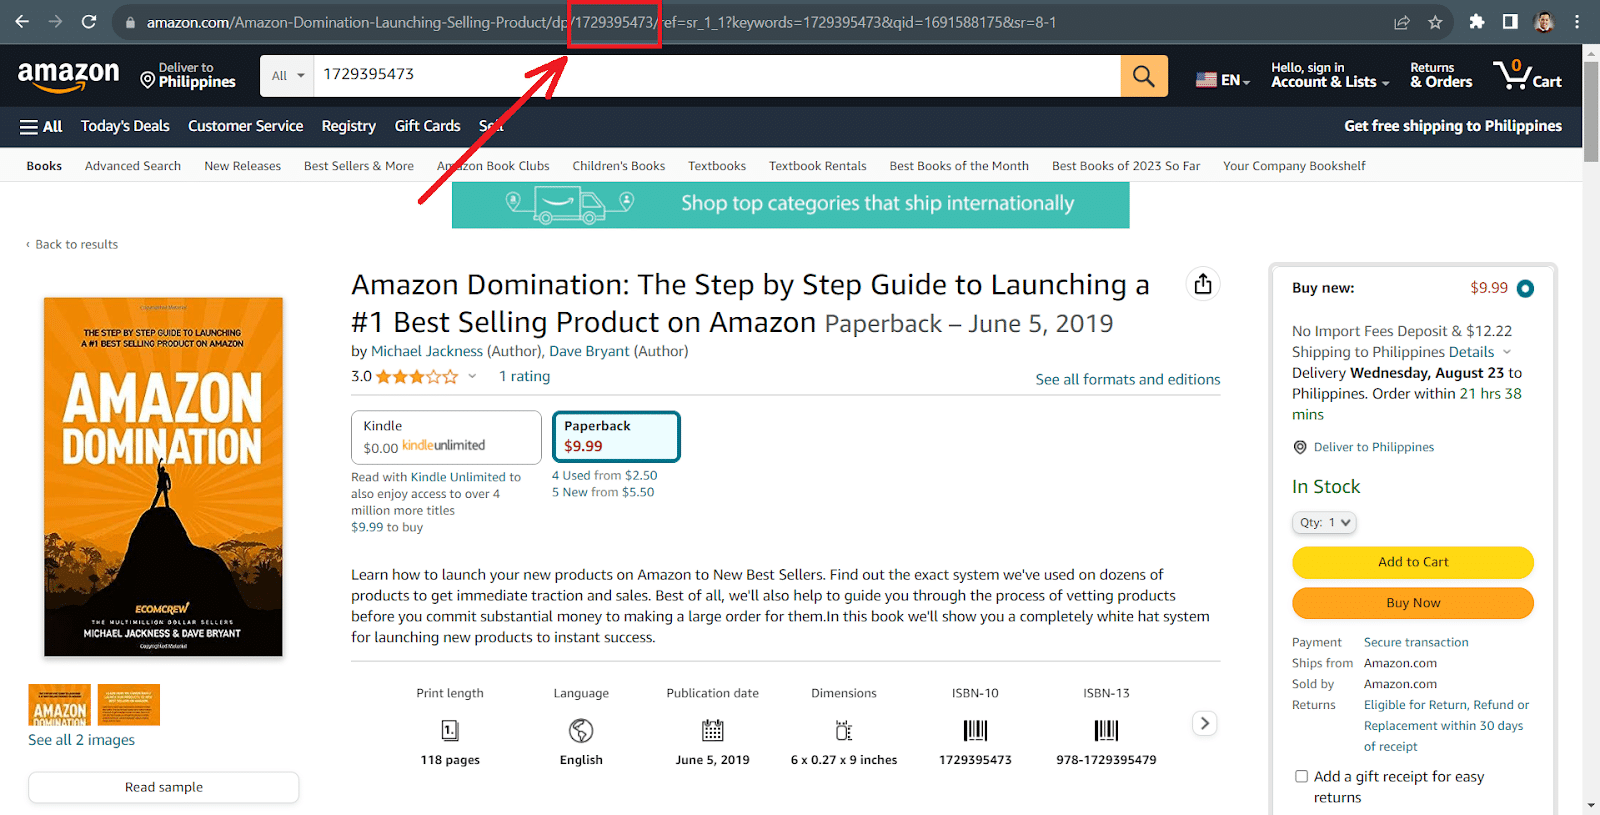Click Returns & Orders

pyautogui.click(x=1441, y=75)
